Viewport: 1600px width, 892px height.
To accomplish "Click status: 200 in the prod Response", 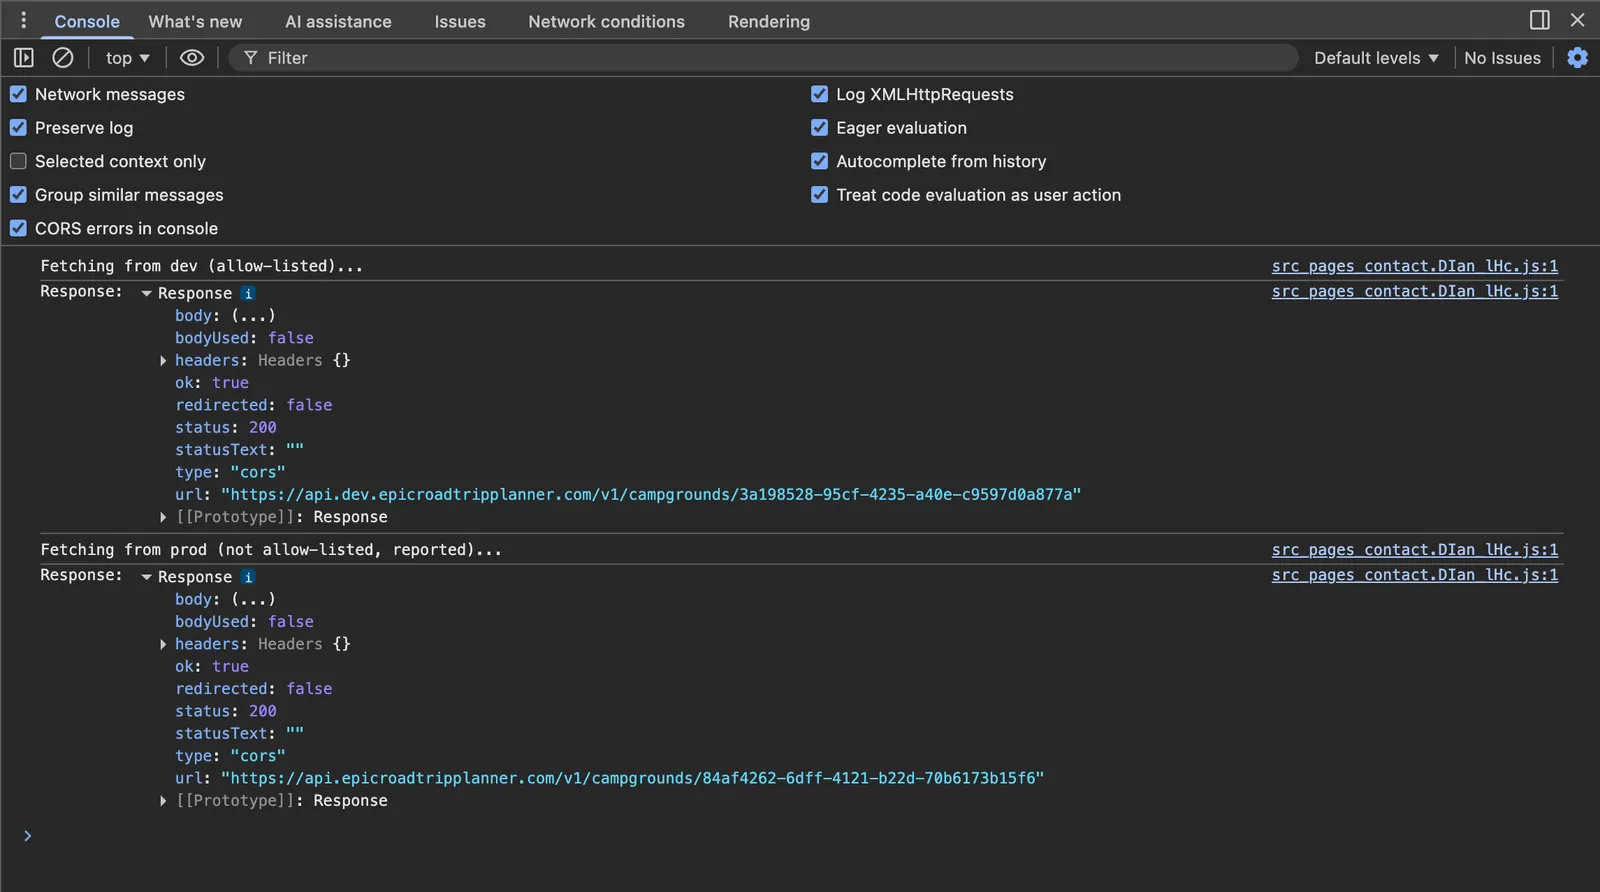I will pyautogui.click(x=226, y=712).
